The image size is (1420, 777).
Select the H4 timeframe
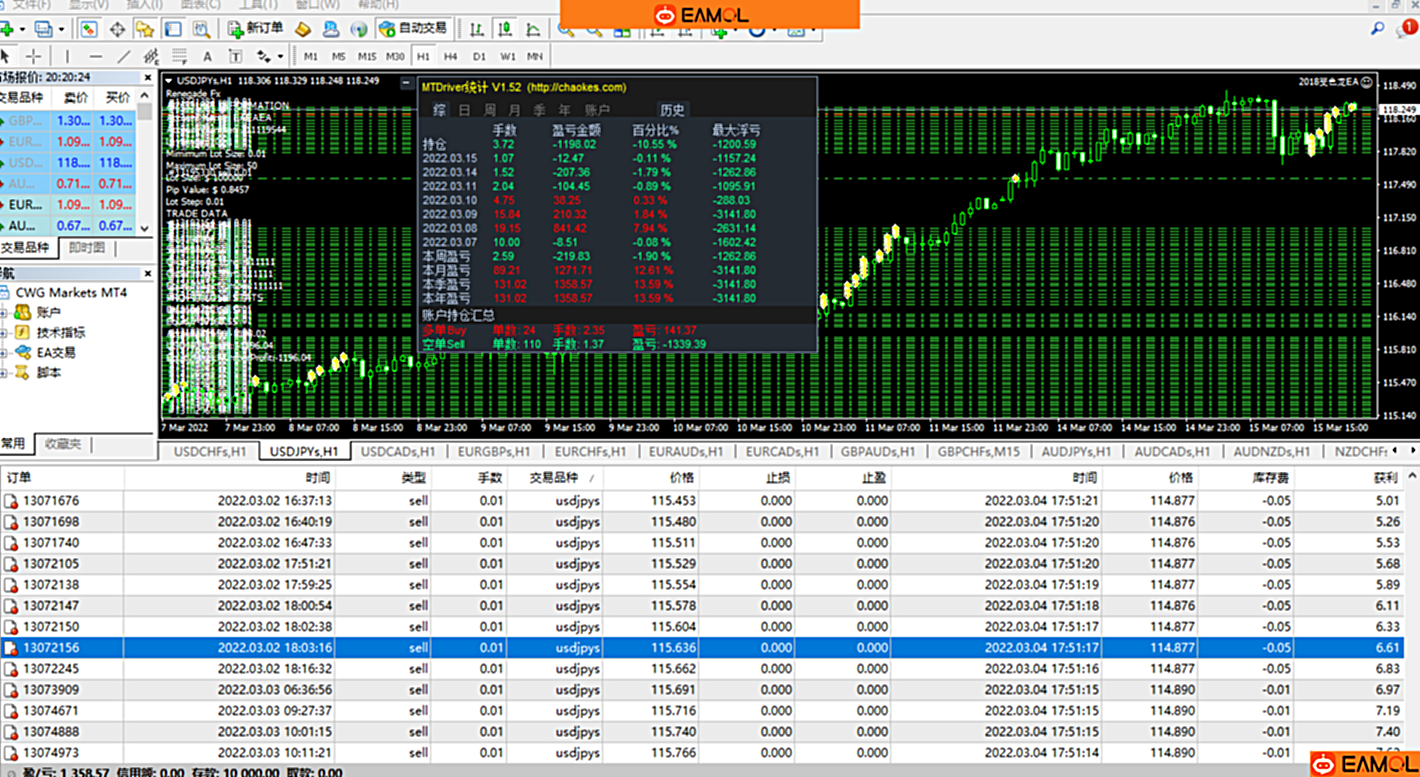point(451,56)
